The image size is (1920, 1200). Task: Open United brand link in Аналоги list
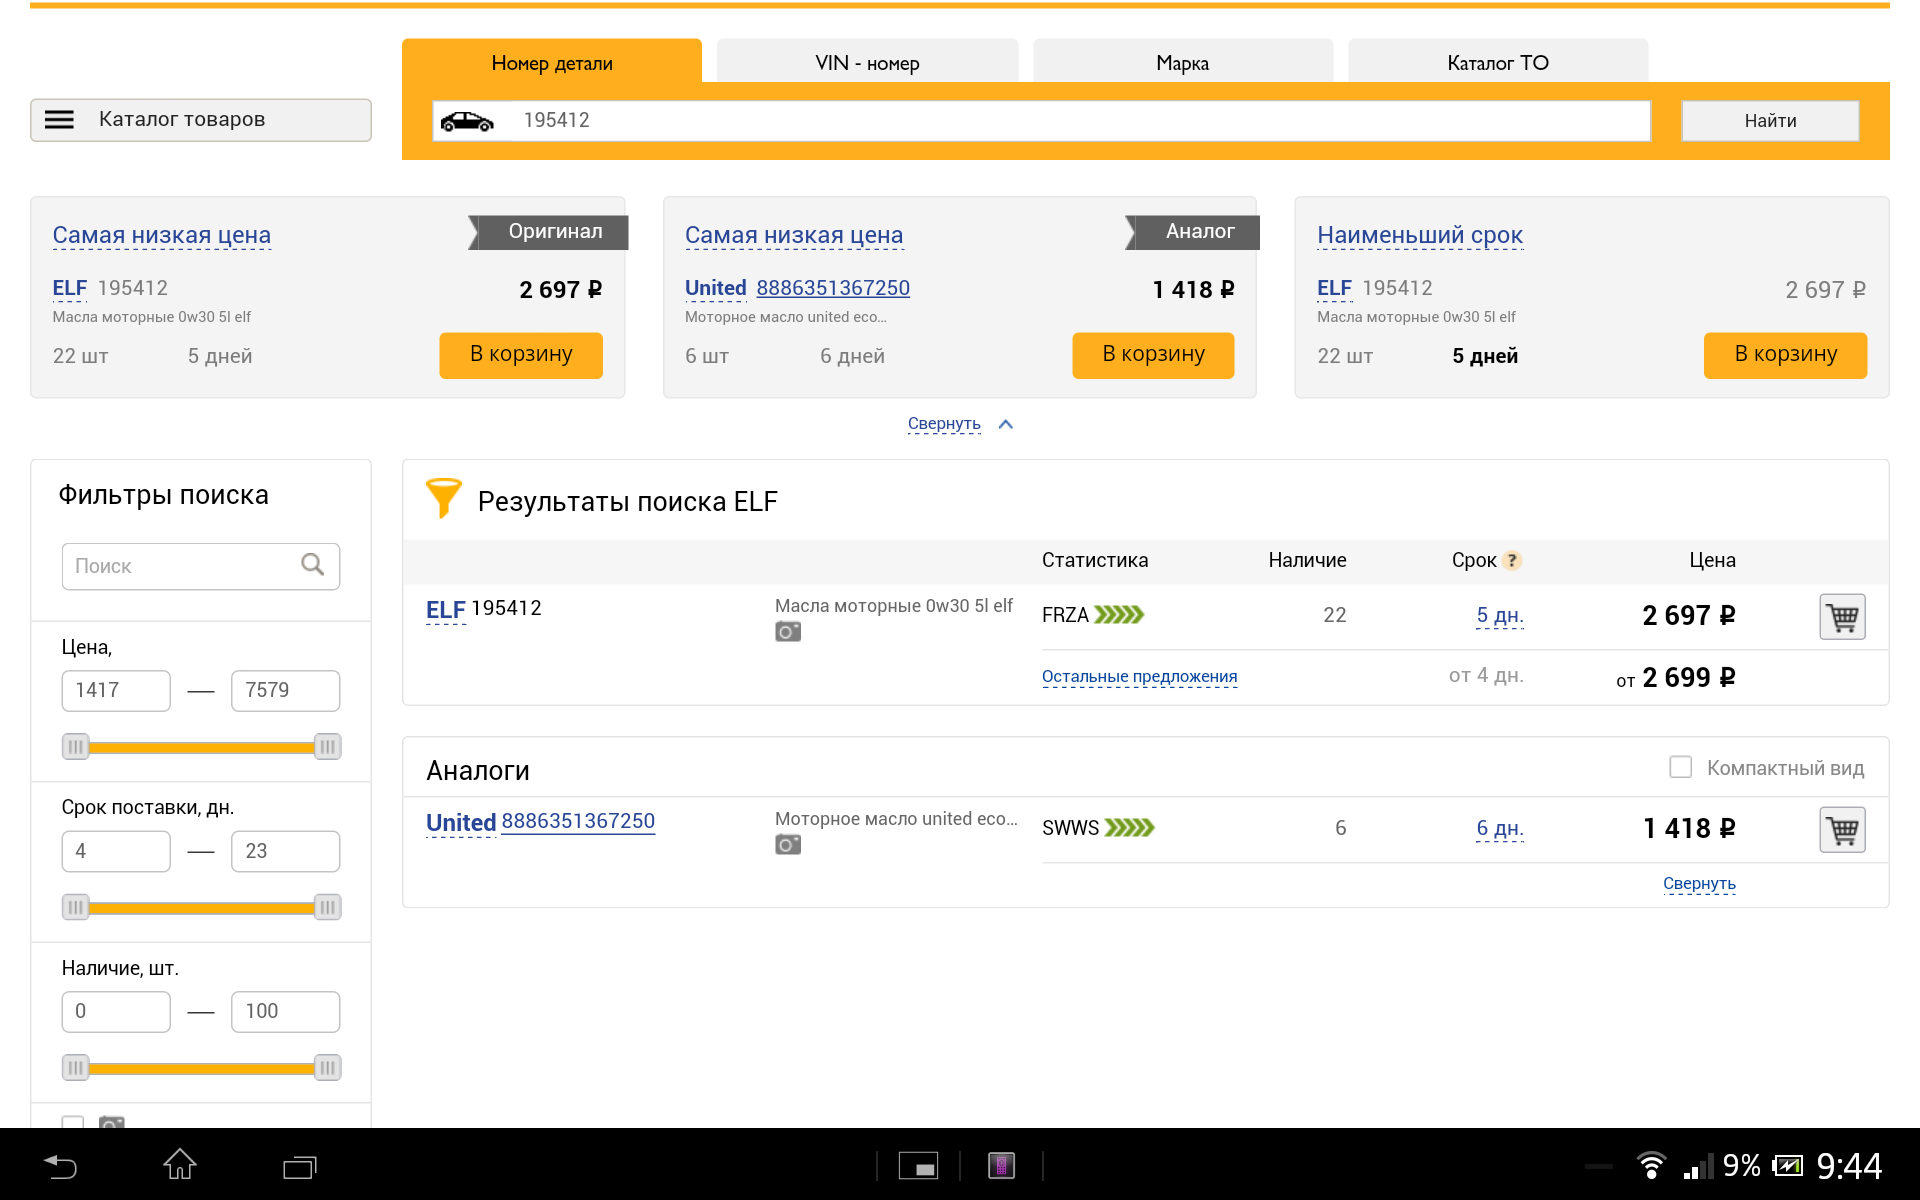point(461,823)
